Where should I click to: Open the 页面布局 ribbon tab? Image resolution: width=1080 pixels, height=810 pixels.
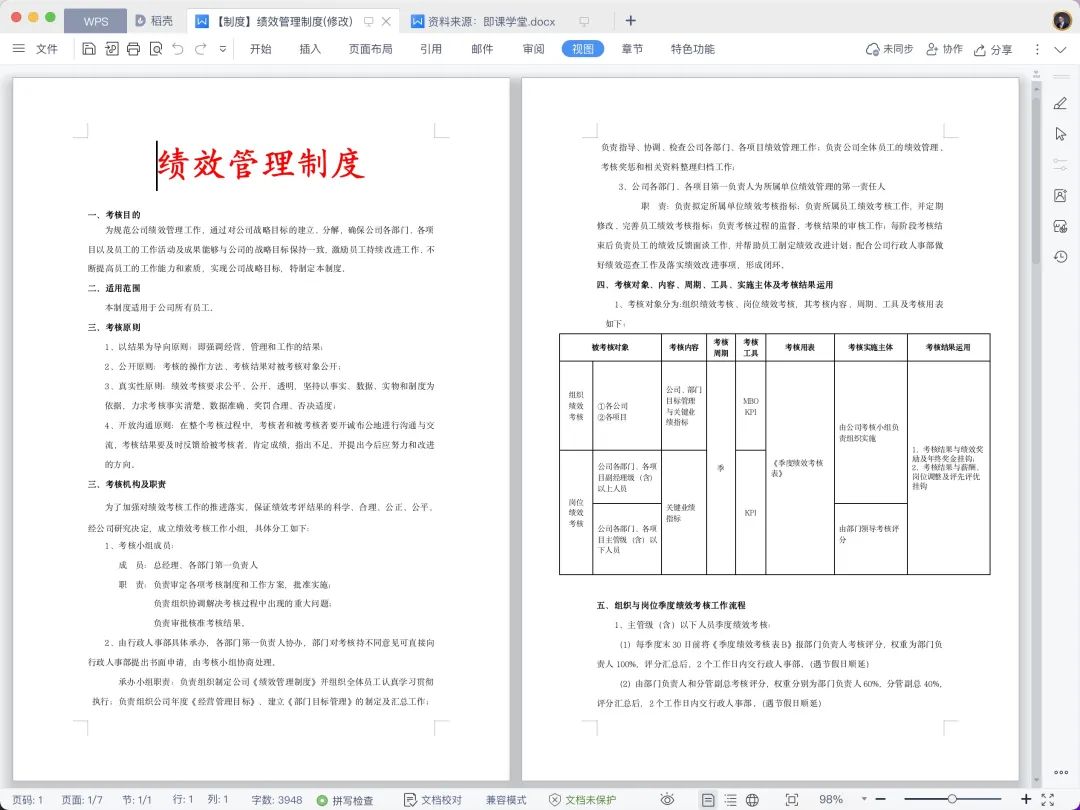click(x=371, y=49)
